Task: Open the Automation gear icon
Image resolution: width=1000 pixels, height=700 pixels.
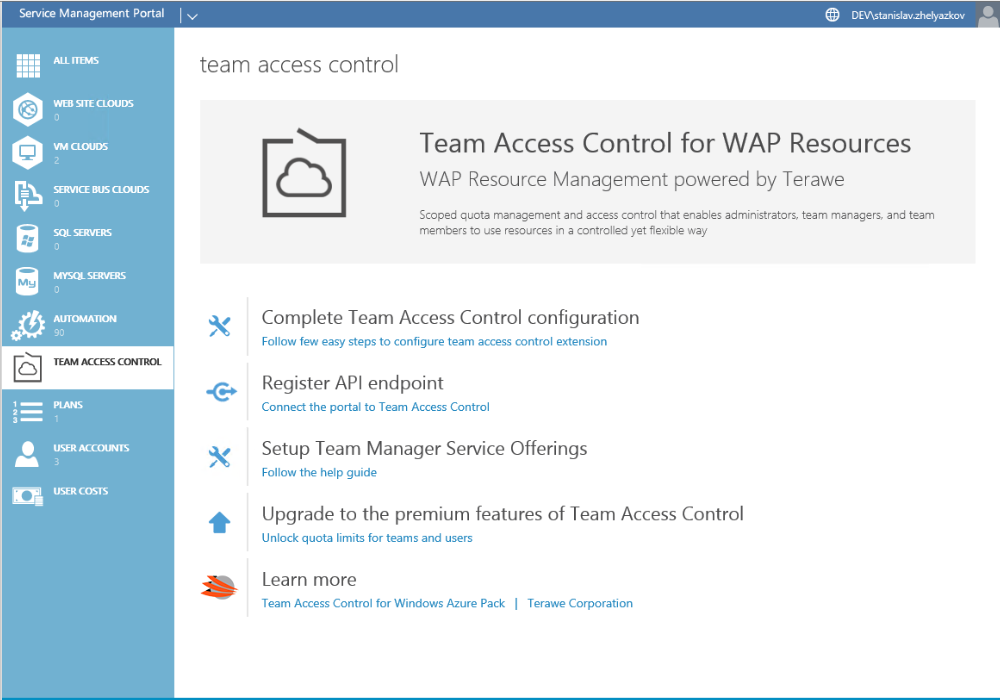Action: pyautogui.click(x=28, y=324)
